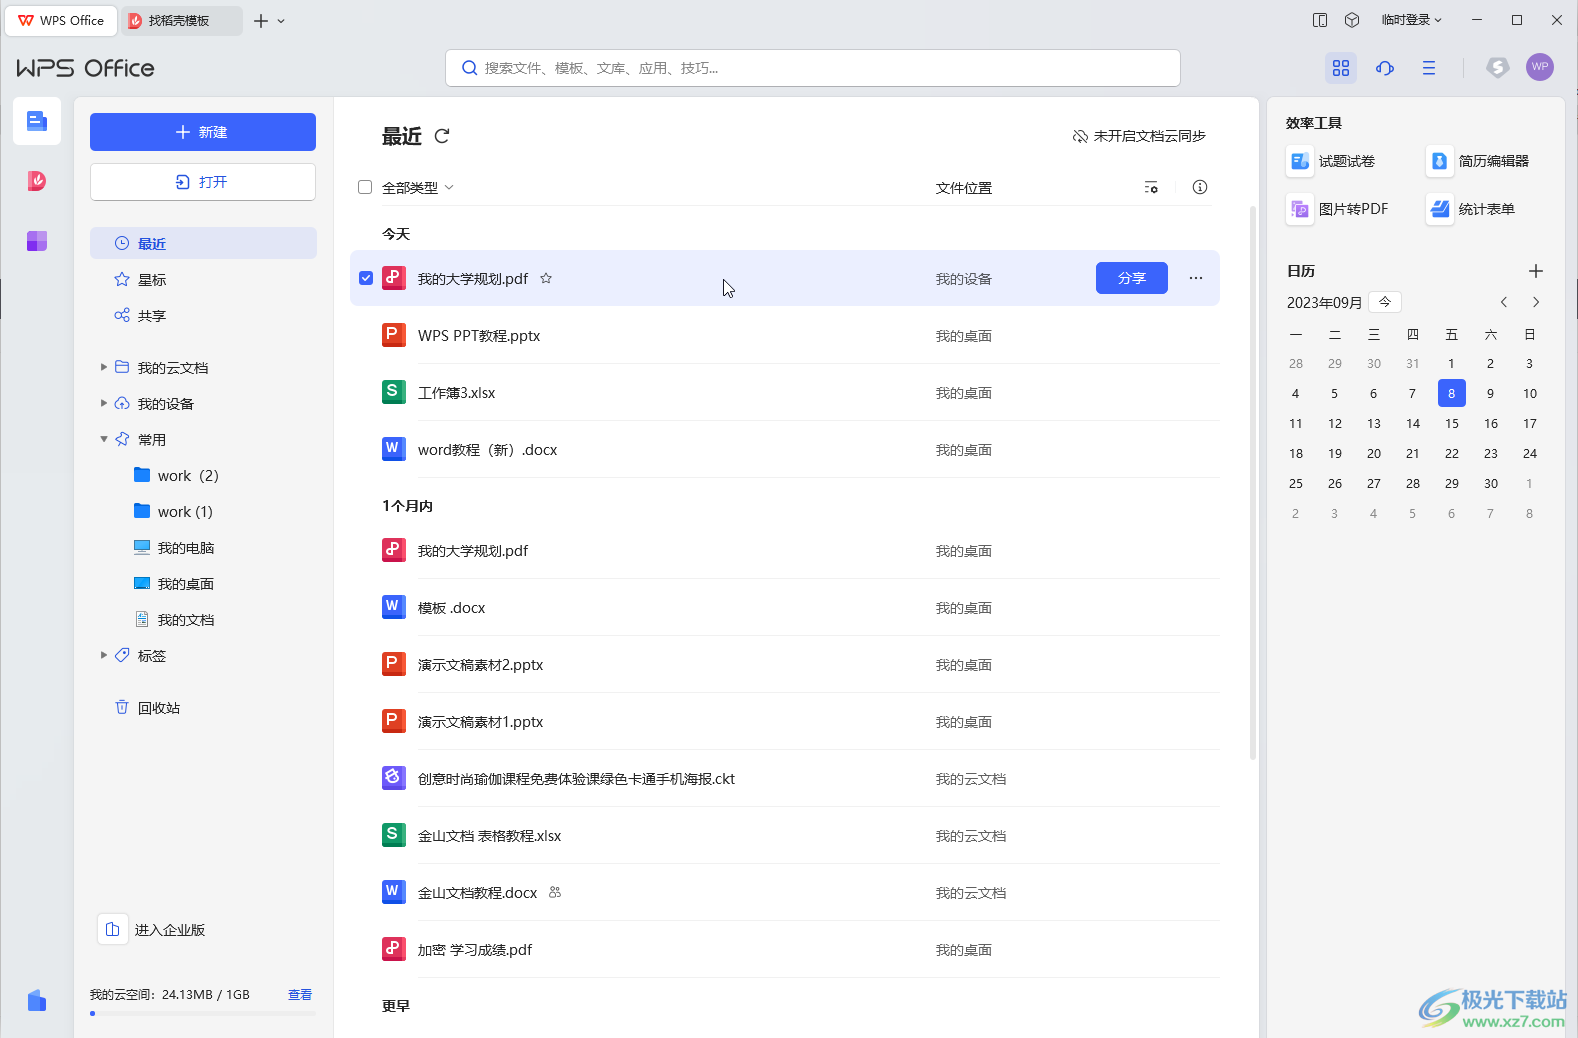
Task: Open the 统计表单 tool
Action: click(x=1472, y=209)
